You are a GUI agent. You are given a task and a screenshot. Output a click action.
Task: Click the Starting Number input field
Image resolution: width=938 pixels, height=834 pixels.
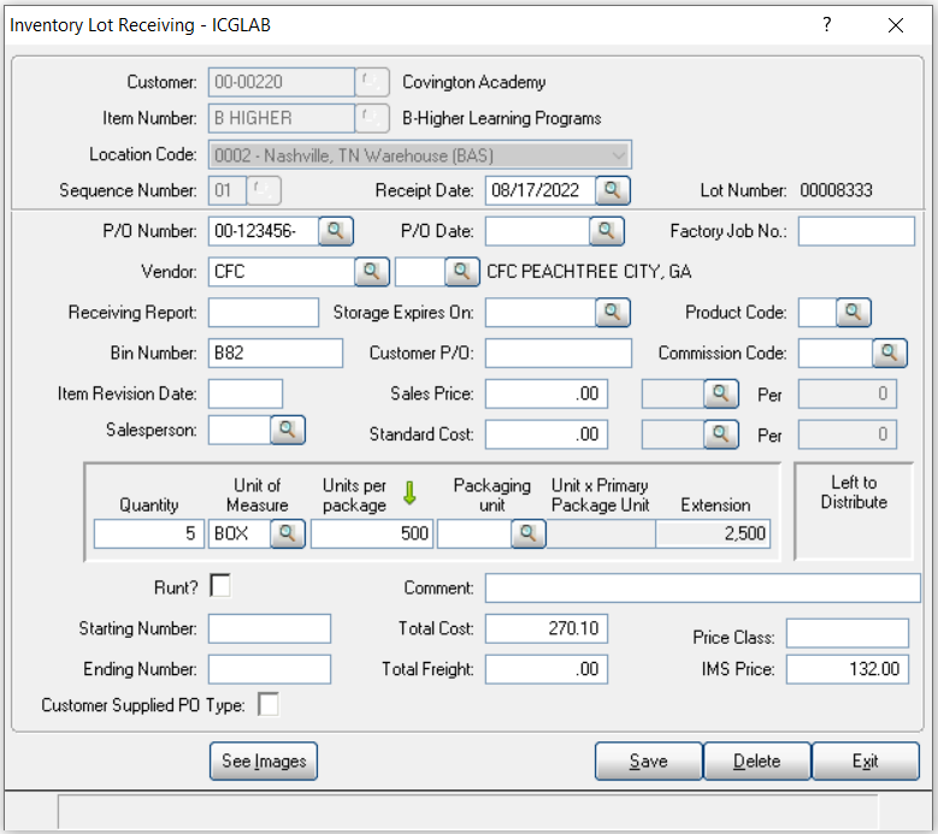tap(269, 629)
